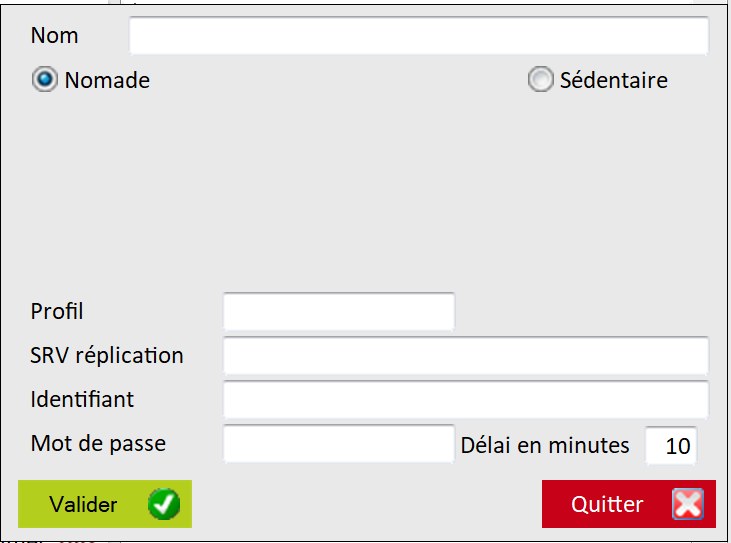
Task: Click the Profil label text
Action: 57,311
